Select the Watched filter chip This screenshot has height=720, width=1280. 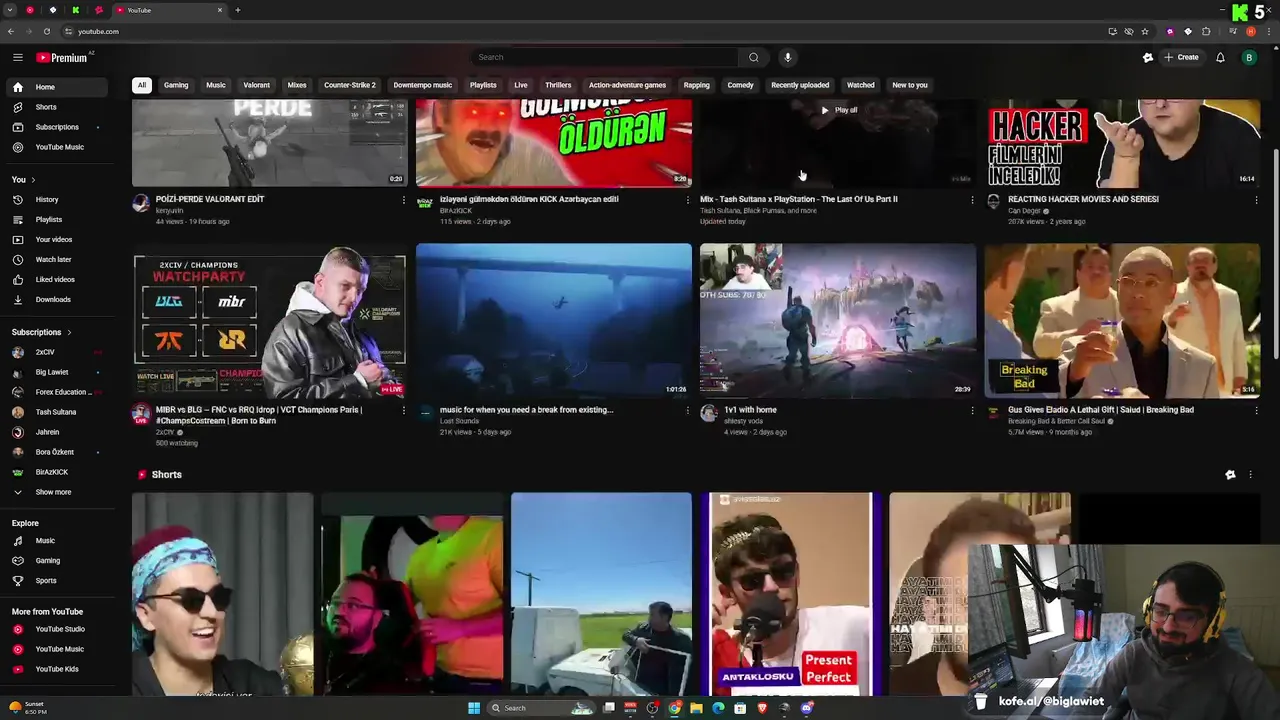(x=861, y=85)
